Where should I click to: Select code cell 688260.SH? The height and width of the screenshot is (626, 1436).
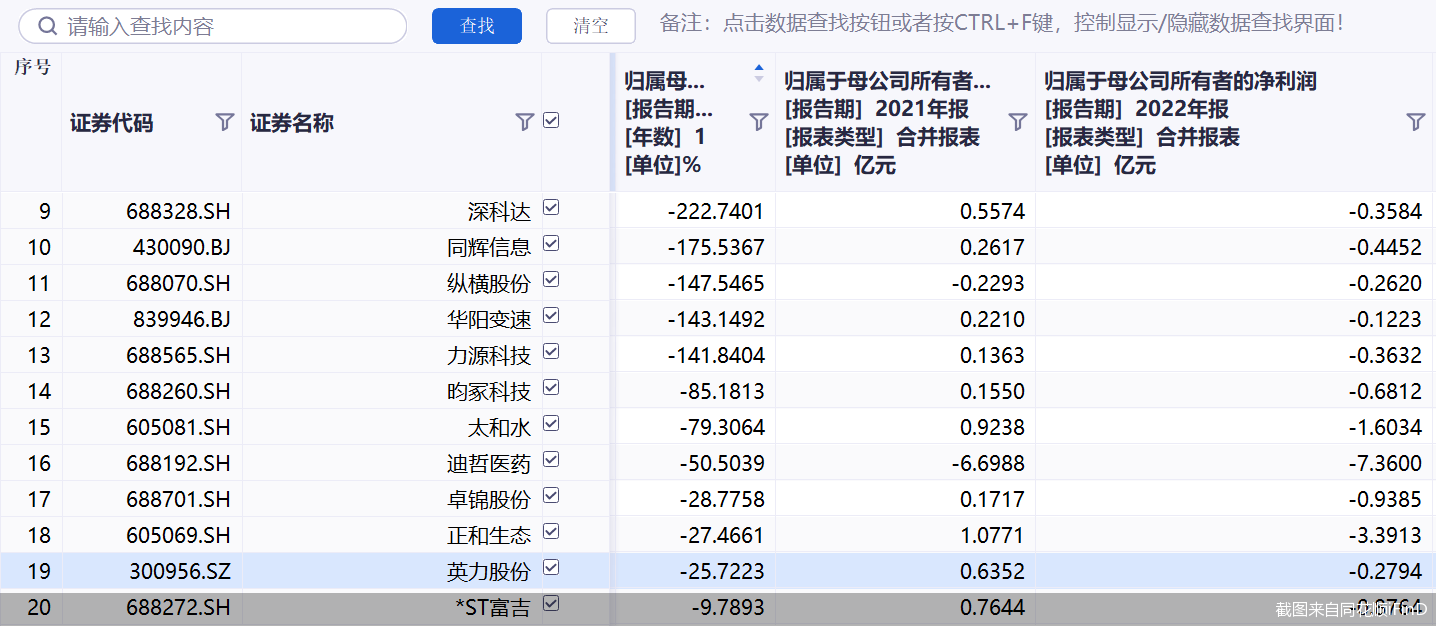click(178, 391)
